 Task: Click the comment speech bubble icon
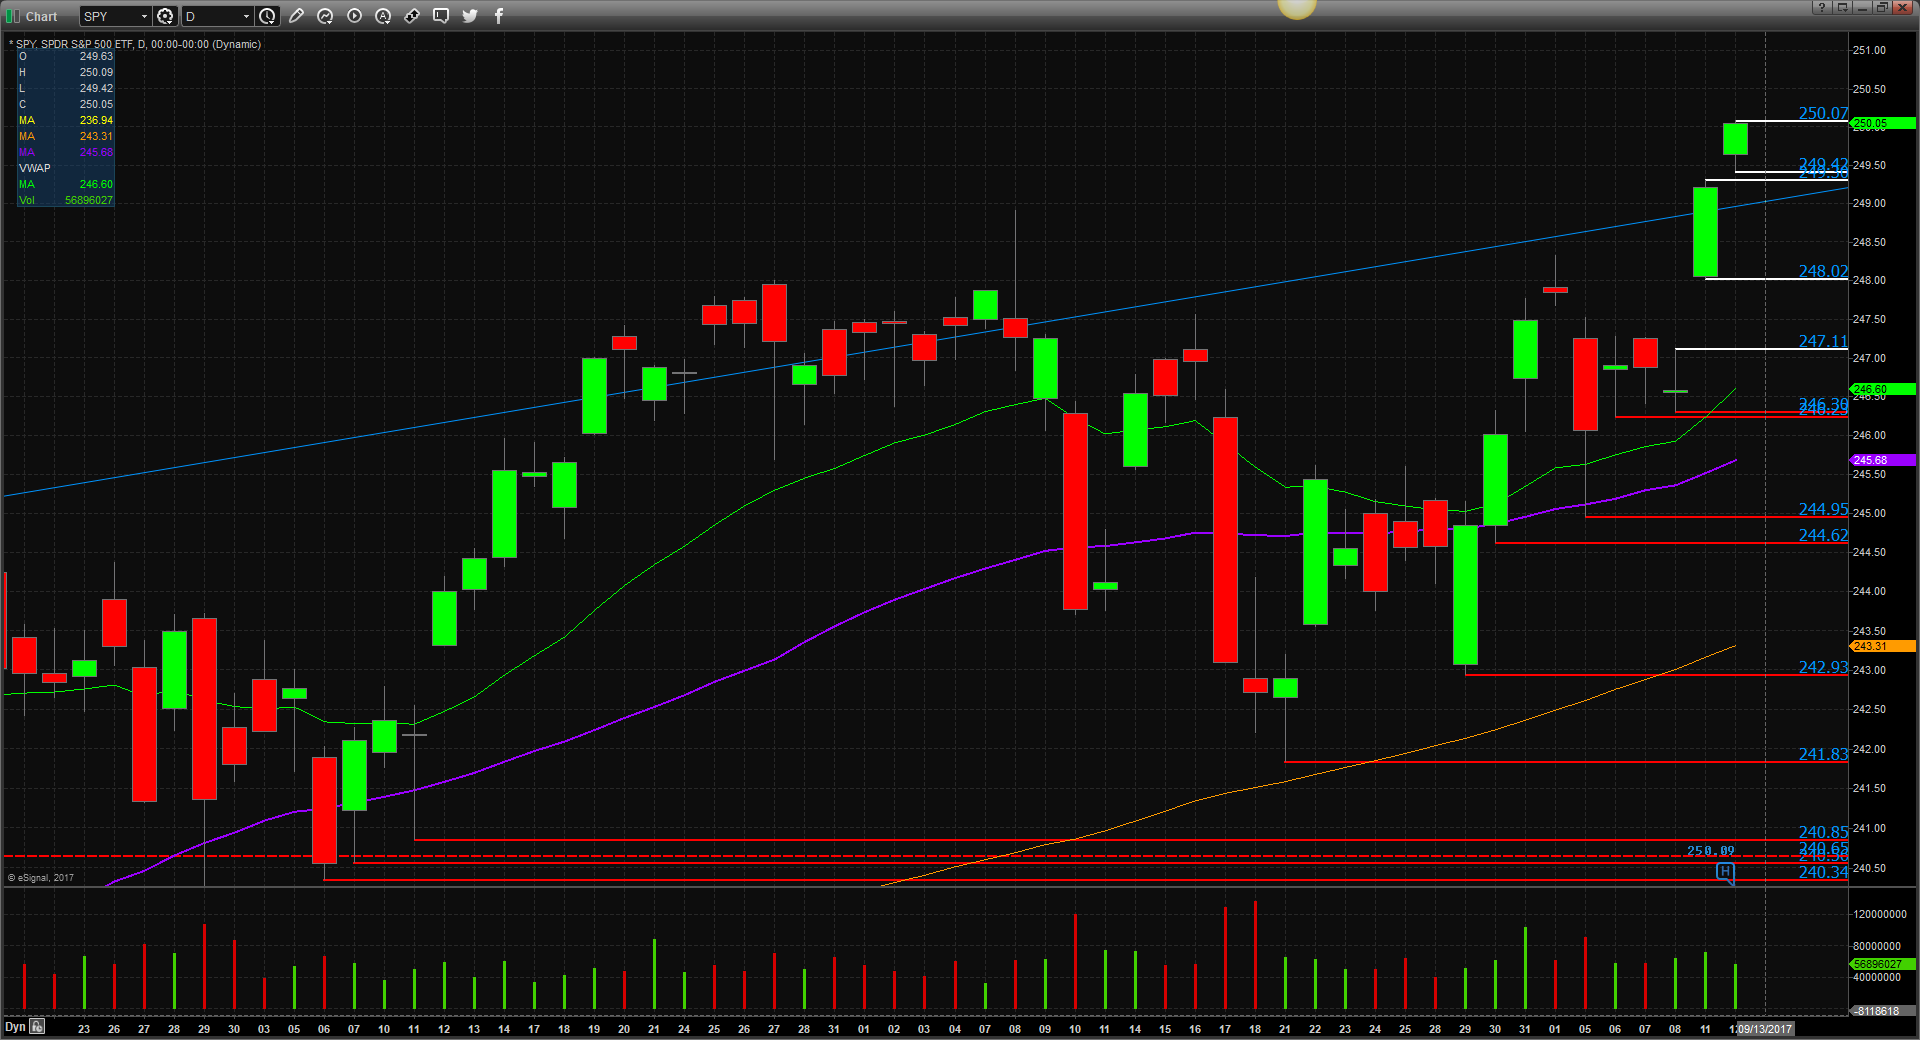click(441, 16)
